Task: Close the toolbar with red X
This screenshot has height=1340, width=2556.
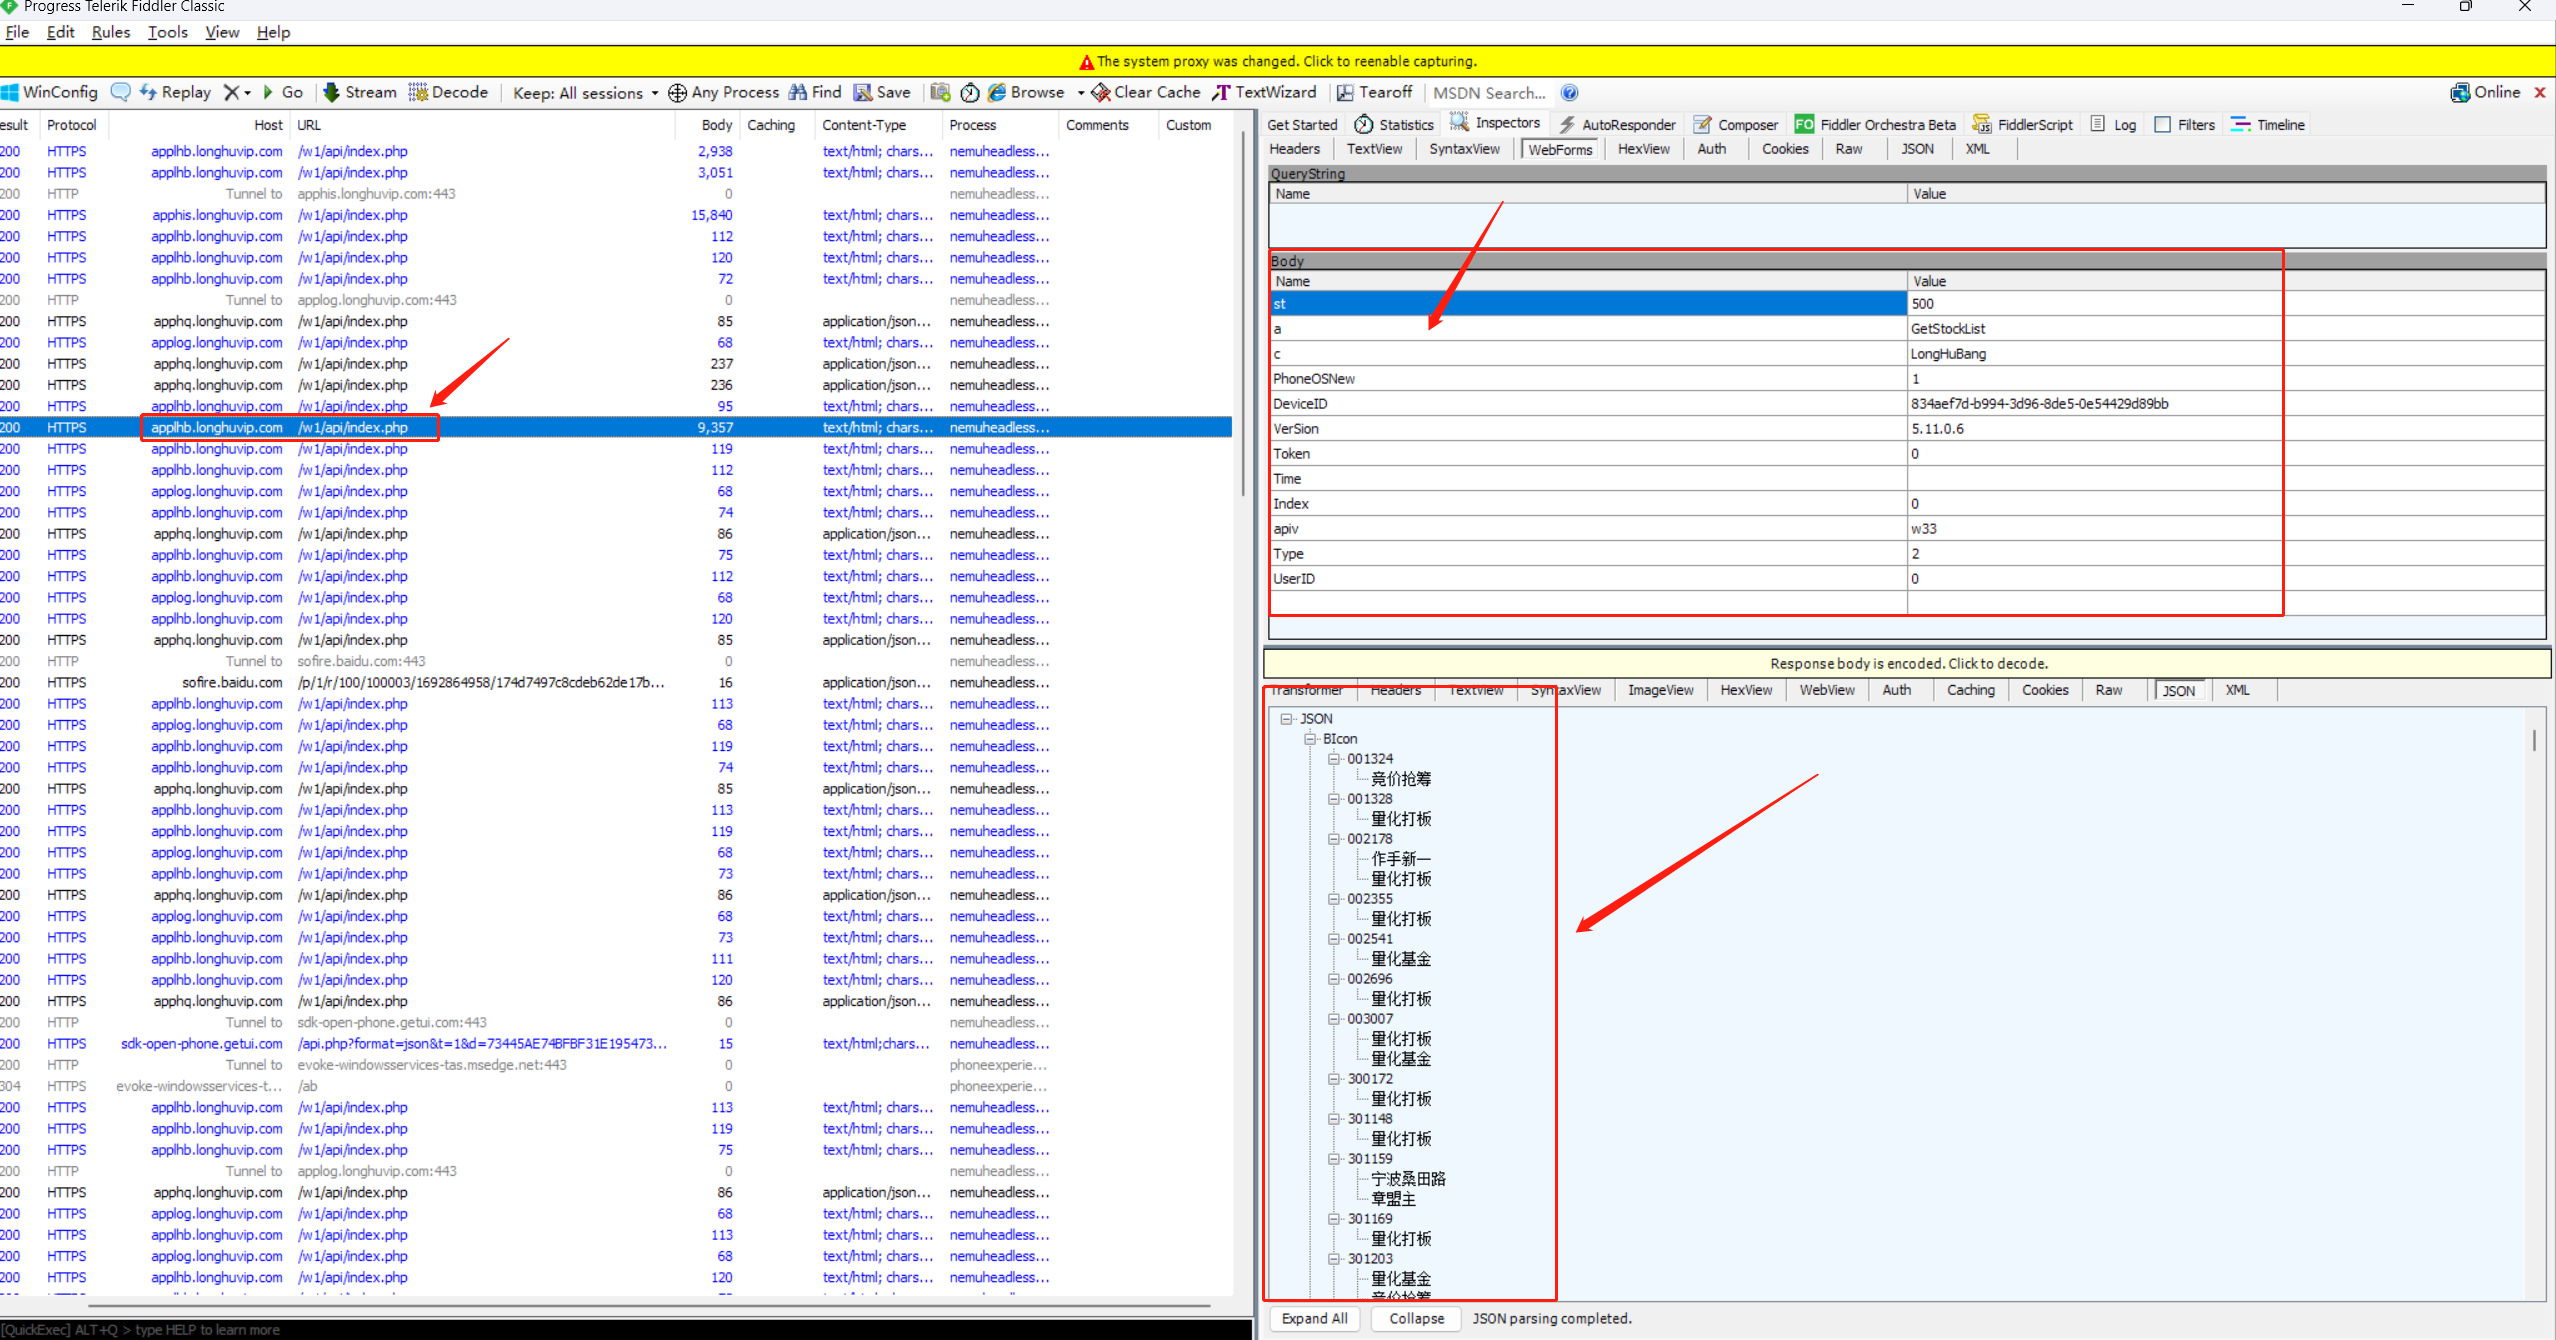Action: tap(2540, 92)
